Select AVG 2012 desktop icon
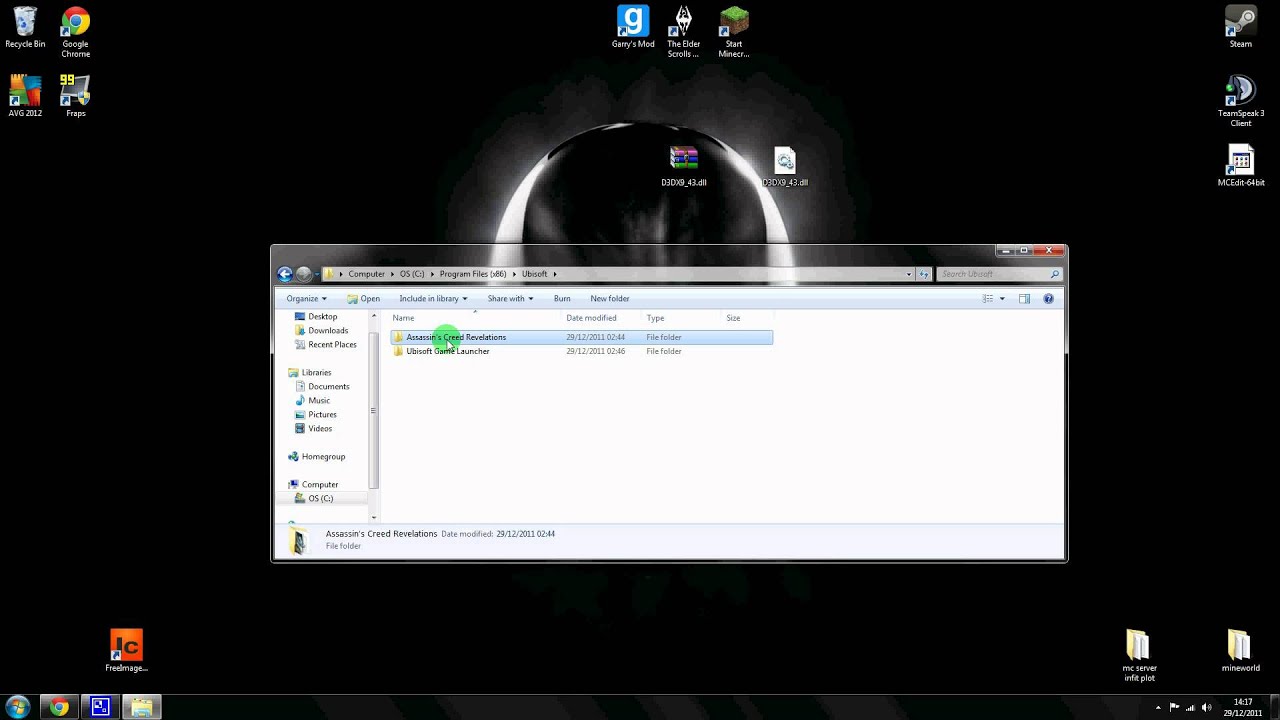This screenshot has width=1280, height=720. pyautogui.click(x=25, y=96)
